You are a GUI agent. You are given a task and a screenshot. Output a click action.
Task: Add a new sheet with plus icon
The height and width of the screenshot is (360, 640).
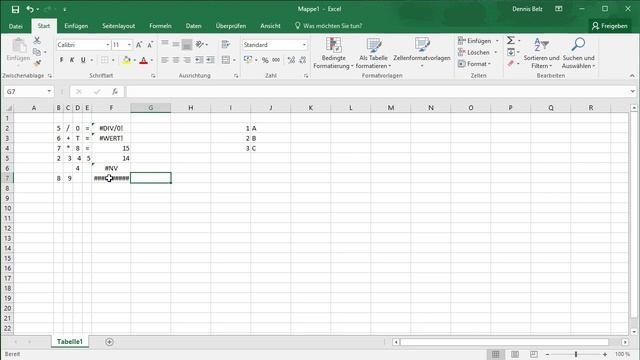[109, 342]
